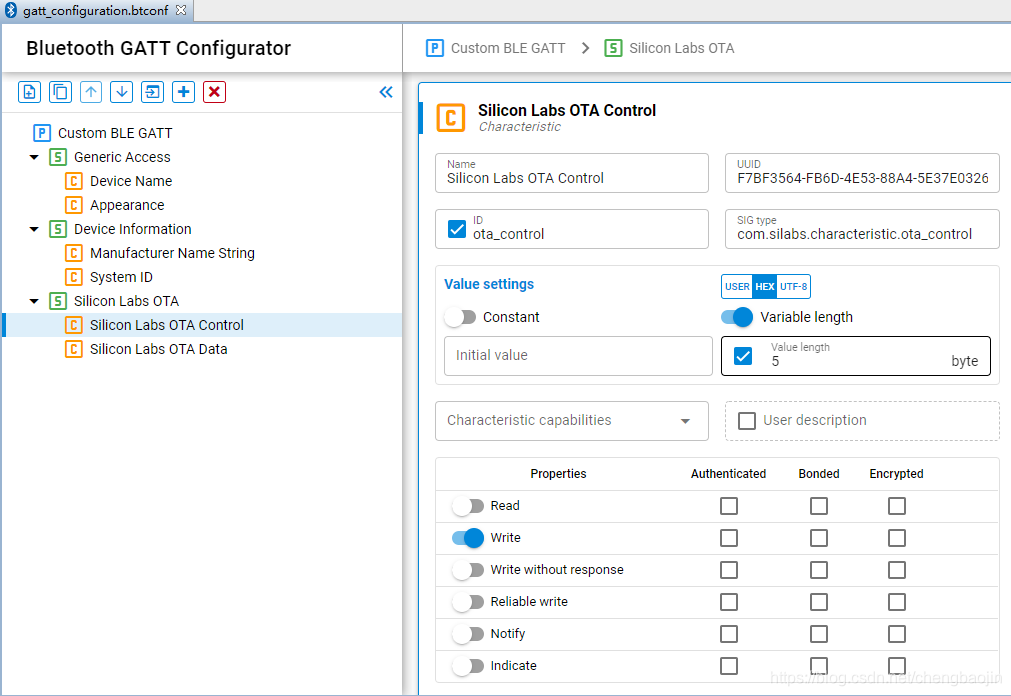Click the Initial value input field
Viewport: 1011px width, 696px height.
pos(578,356)
